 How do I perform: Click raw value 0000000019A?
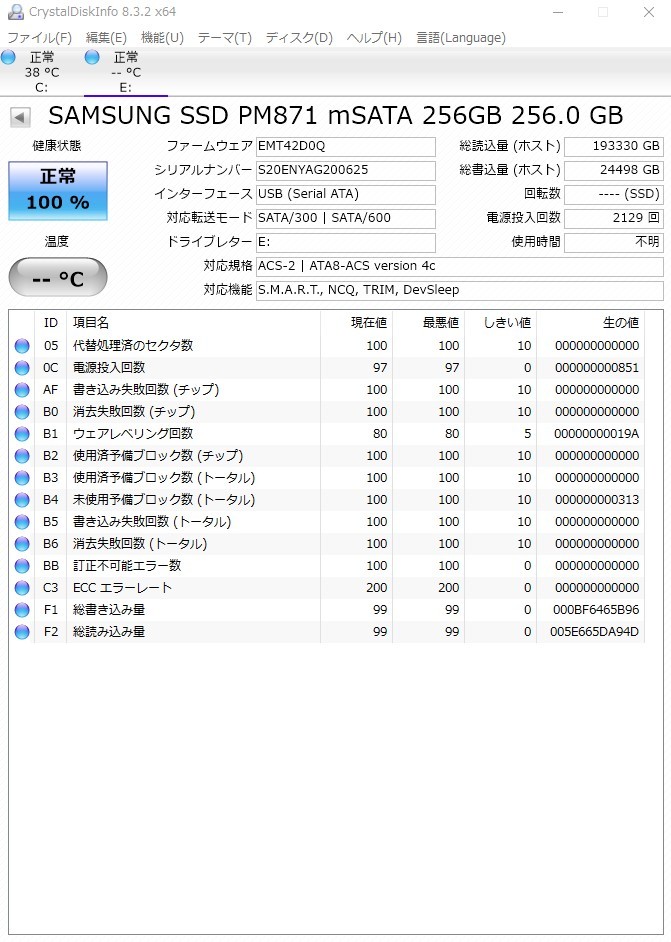[597, 434]
